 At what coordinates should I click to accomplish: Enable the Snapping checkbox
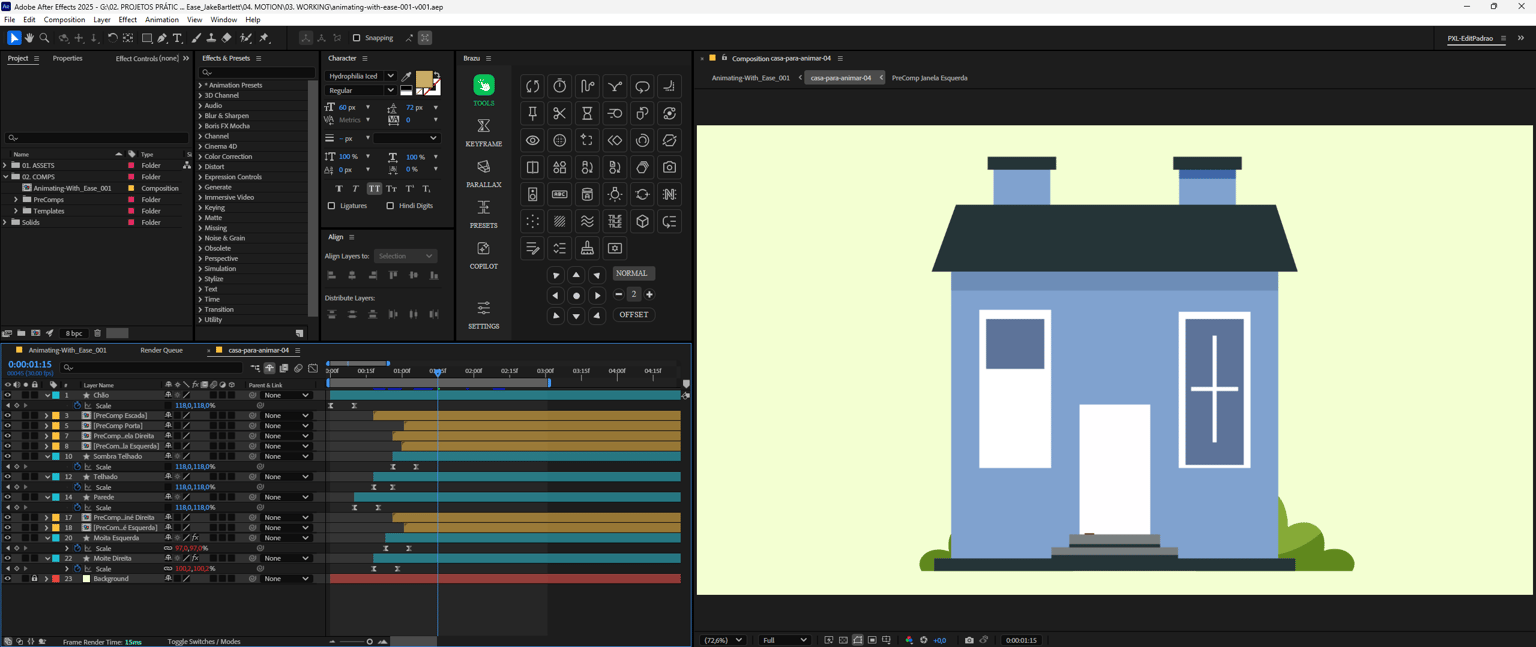[x=356, y=38]
